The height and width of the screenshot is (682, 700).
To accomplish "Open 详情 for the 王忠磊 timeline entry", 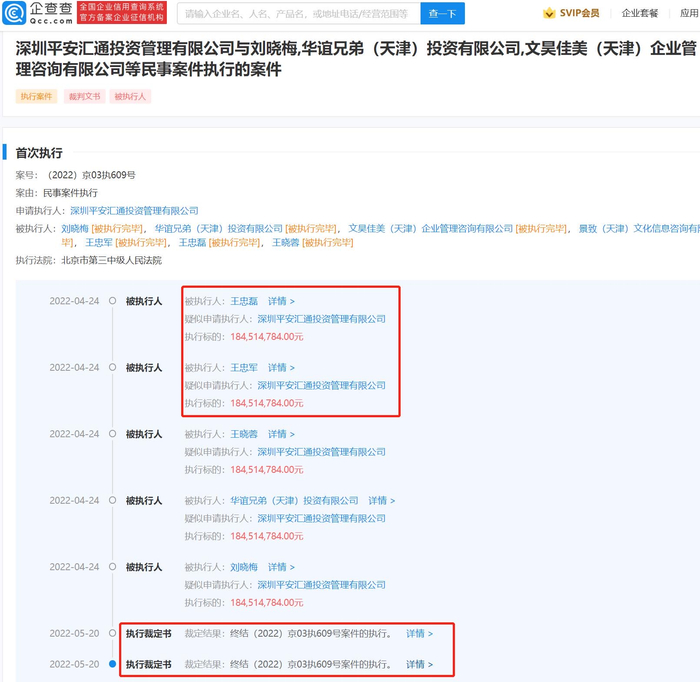I will point(281,301).
